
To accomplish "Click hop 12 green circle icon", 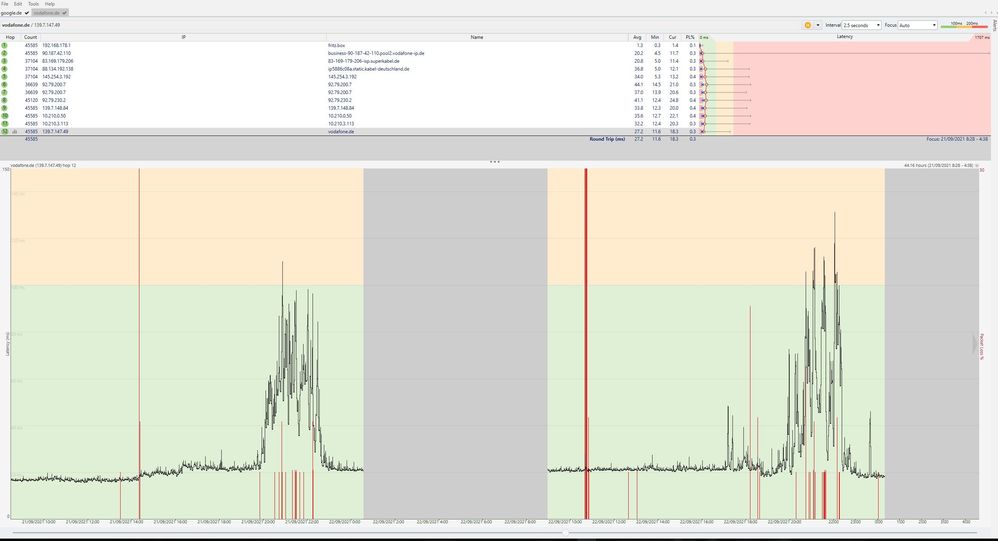I will pos(4,132).
